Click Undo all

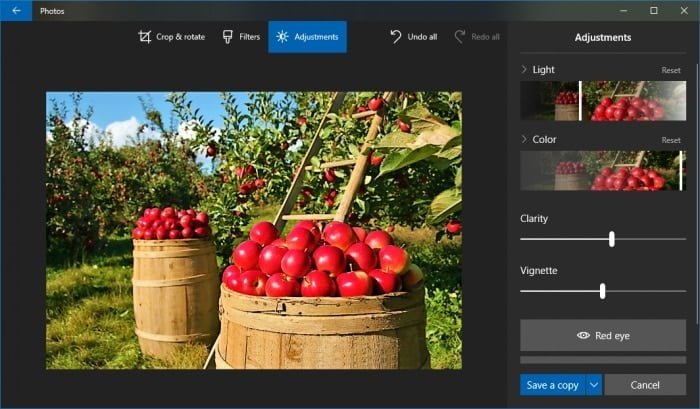click(x=413, y=37)
